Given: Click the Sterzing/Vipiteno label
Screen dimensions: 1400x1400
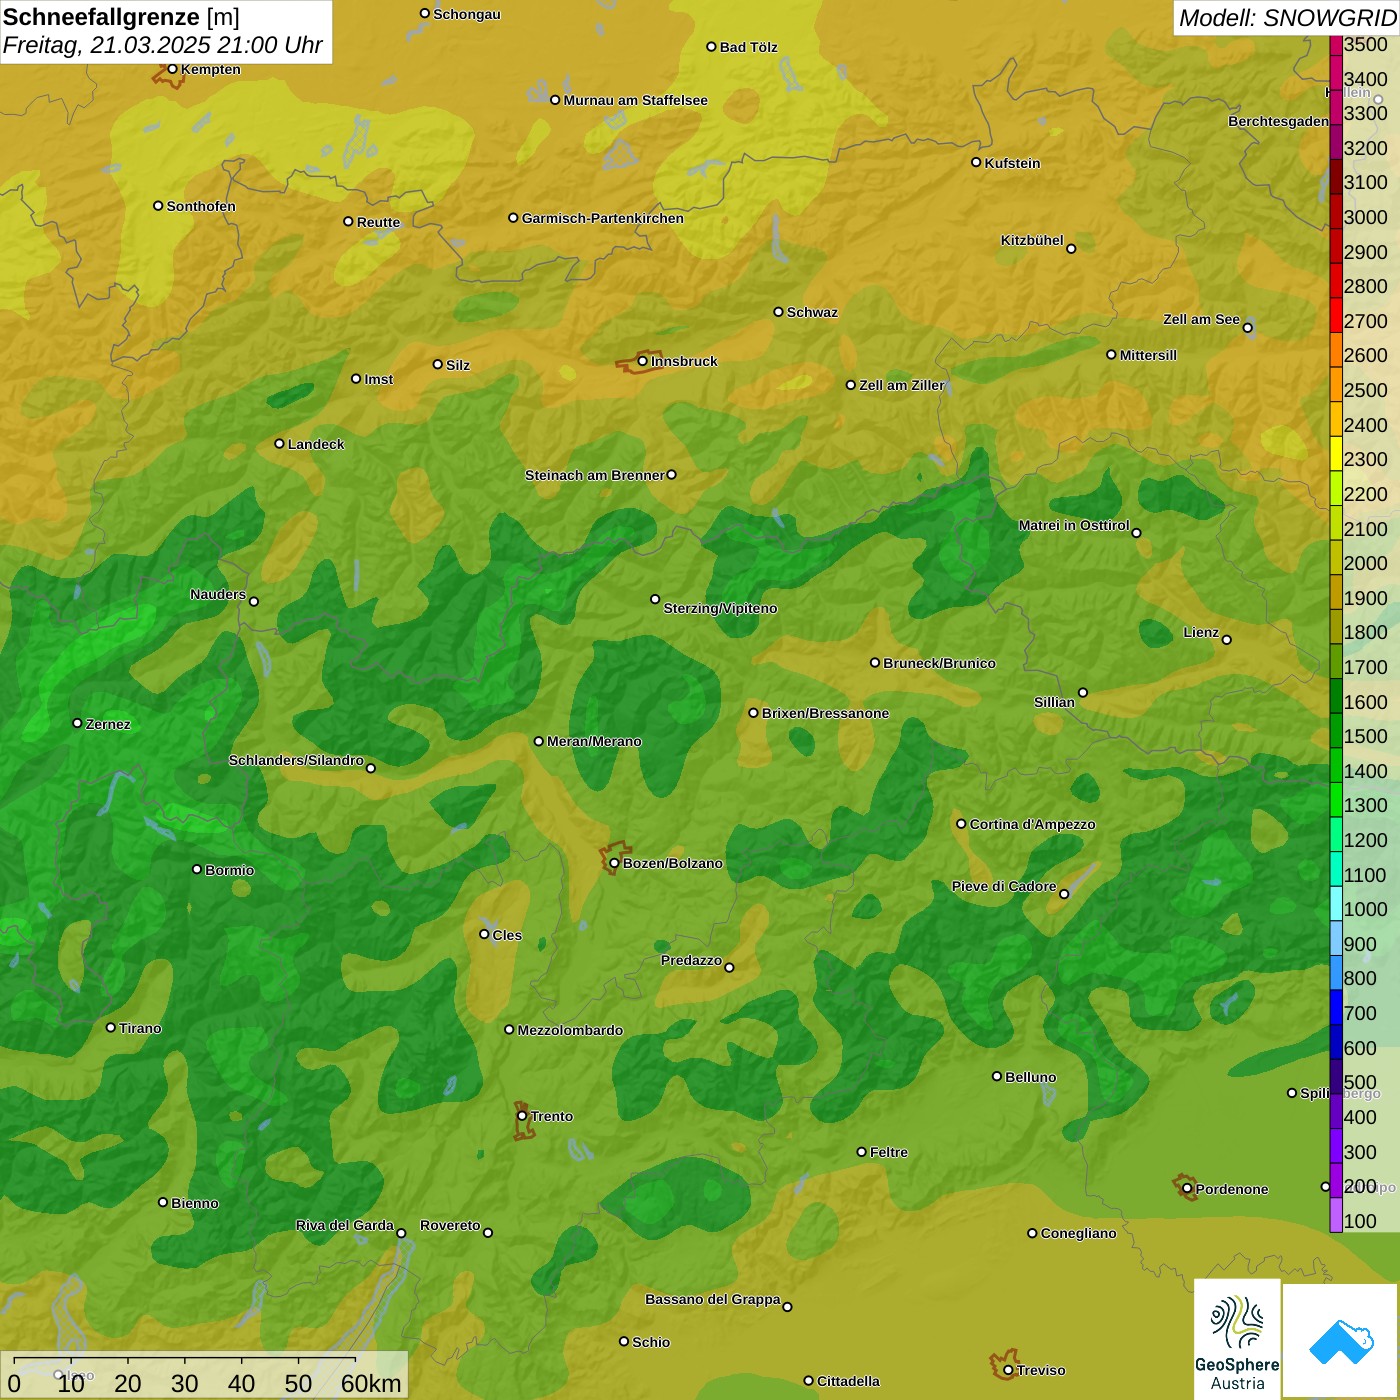Looking at the screenshot, I should point(720,608).
